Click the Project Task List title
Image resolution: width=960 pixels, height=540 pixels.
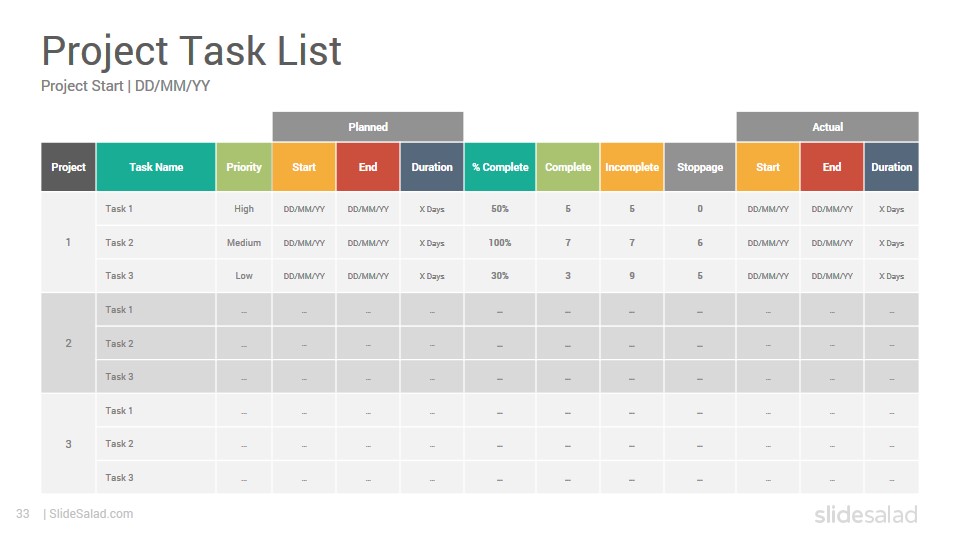click(x=191, y=51)
